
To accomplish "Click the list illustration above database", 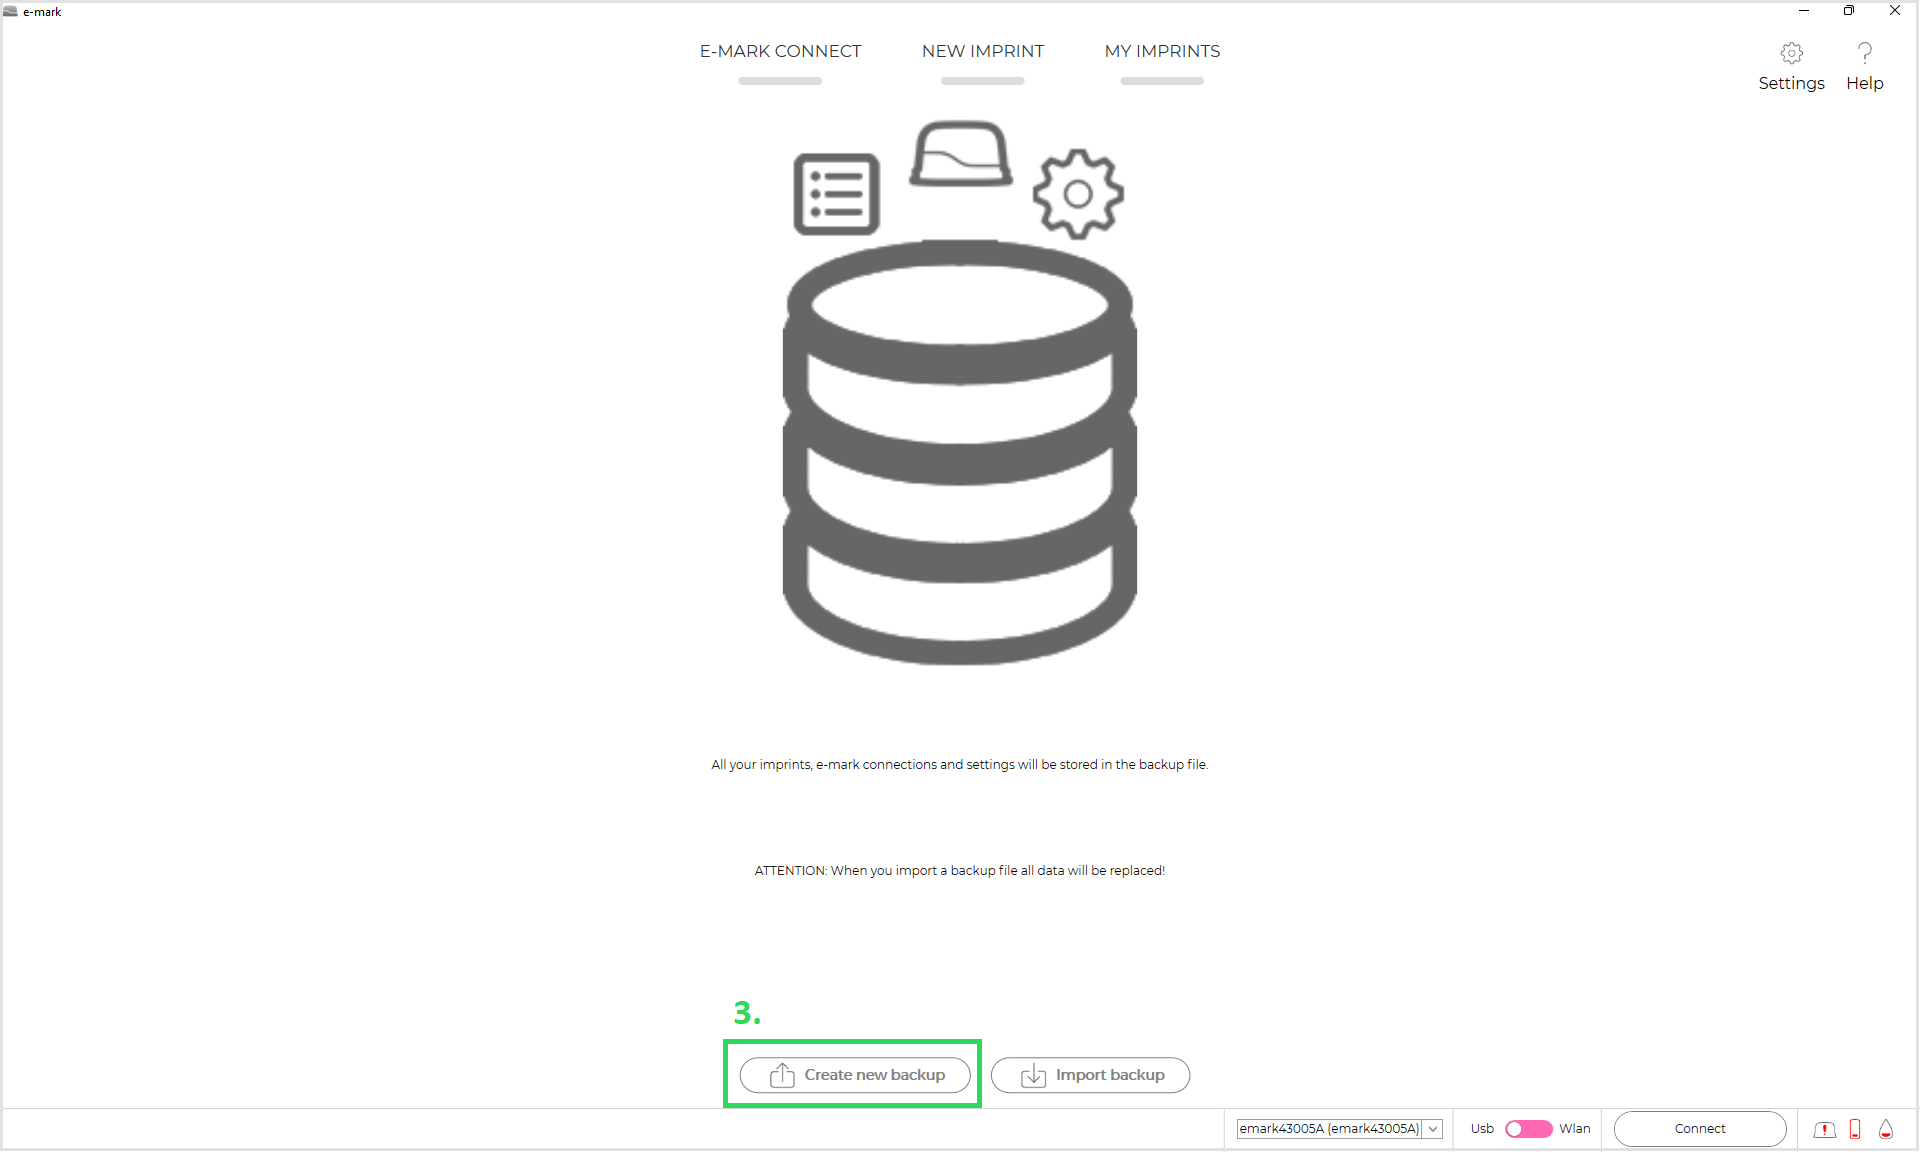I will (x=836, y=194).
